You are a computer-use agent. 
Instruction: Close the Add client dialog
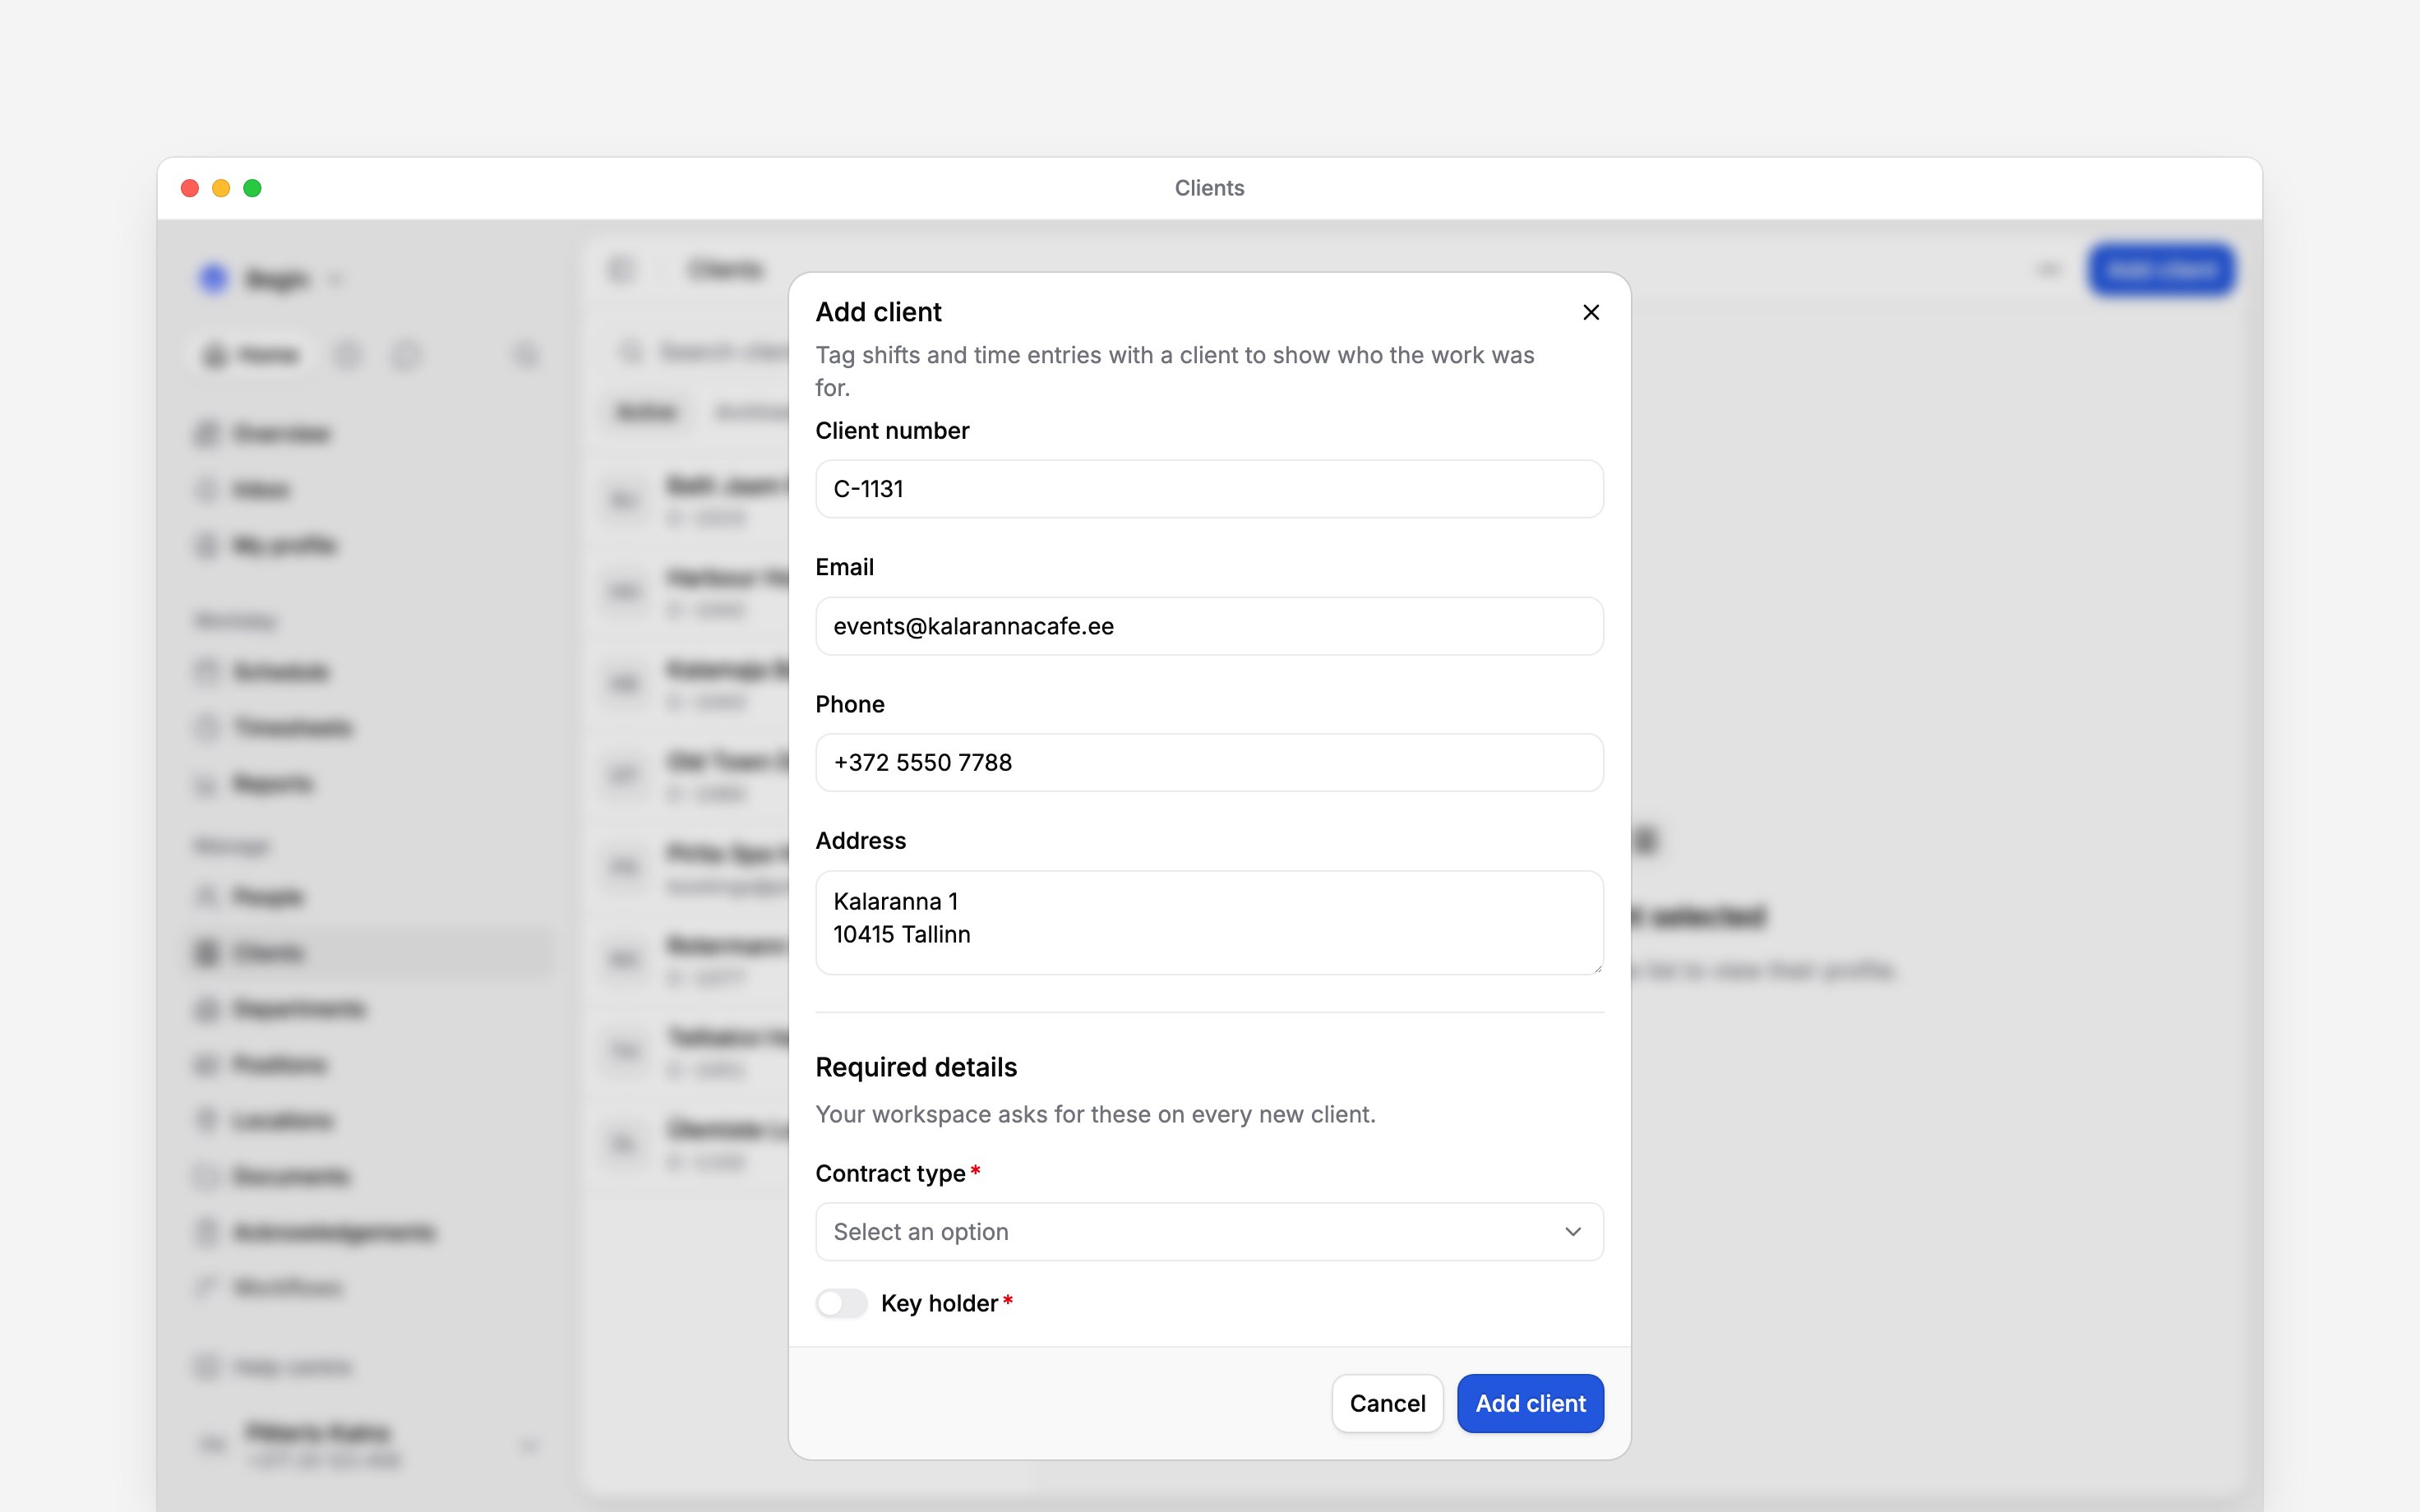click(x=1591, y=312)
